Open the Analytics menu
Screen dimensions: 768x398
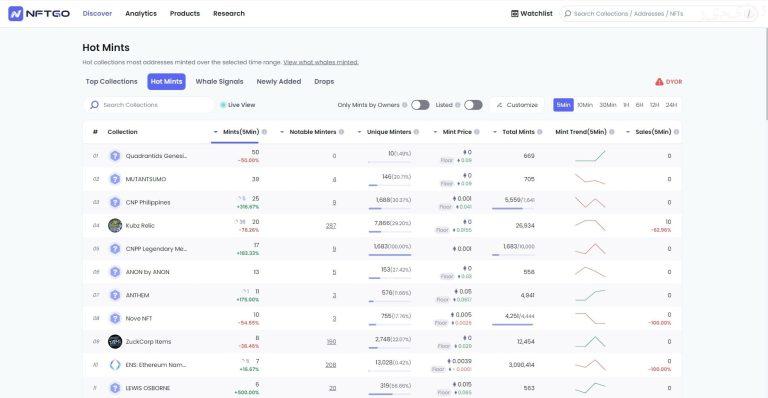point(141,14)
